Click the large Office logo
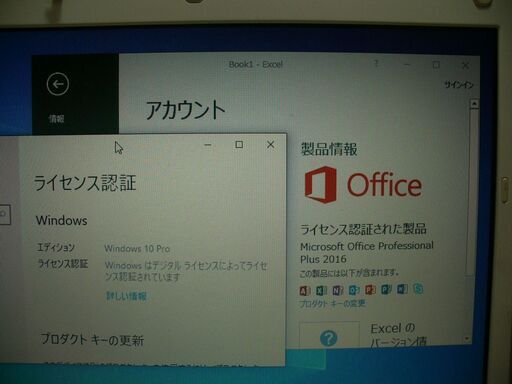Screen dimensions: 512x384 (363, 185)
